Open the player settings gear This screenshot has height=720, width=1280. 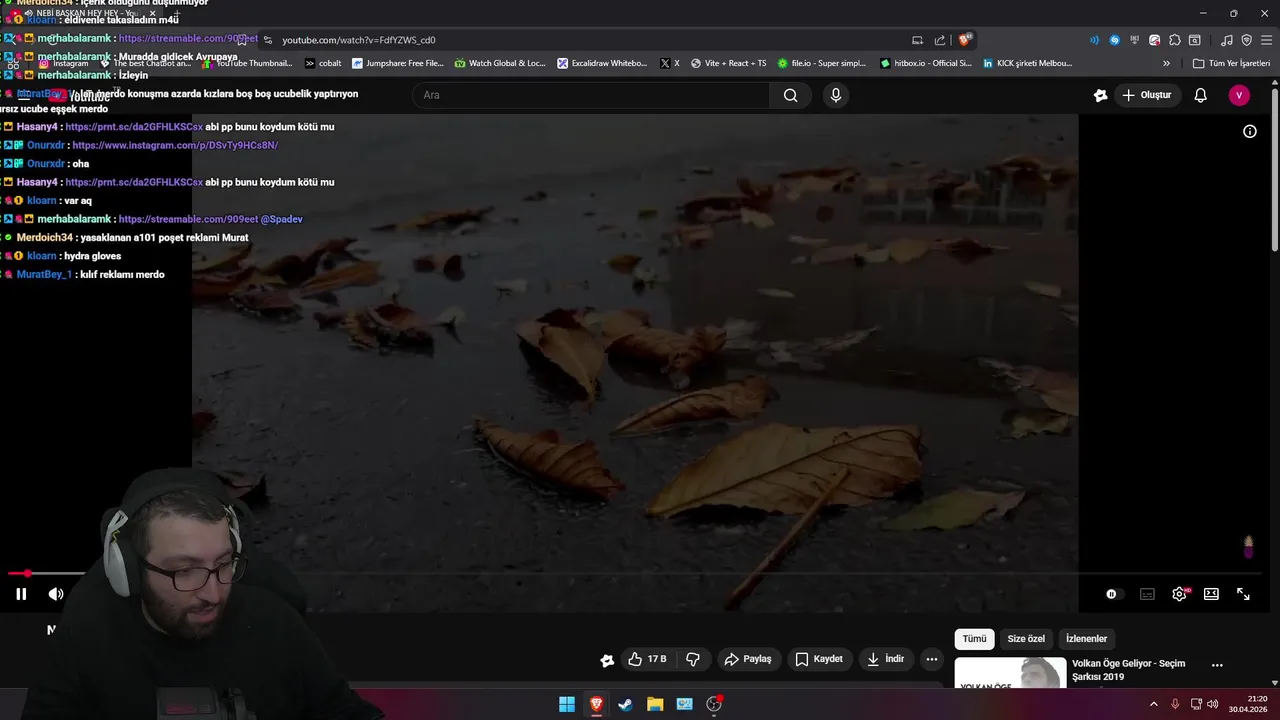point(1179,594)
